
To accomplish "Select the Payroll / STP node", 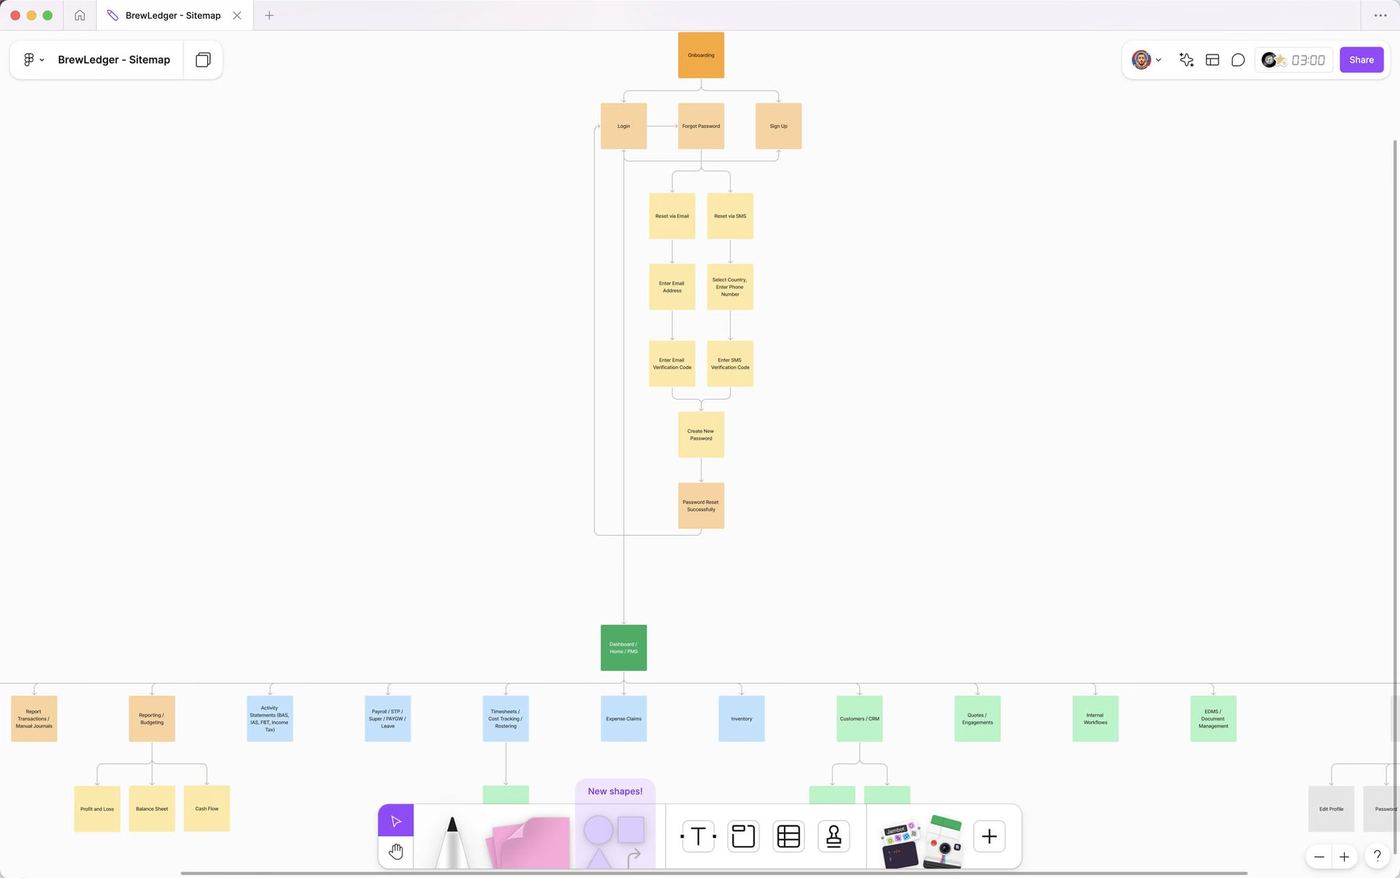I will point(388,719).
